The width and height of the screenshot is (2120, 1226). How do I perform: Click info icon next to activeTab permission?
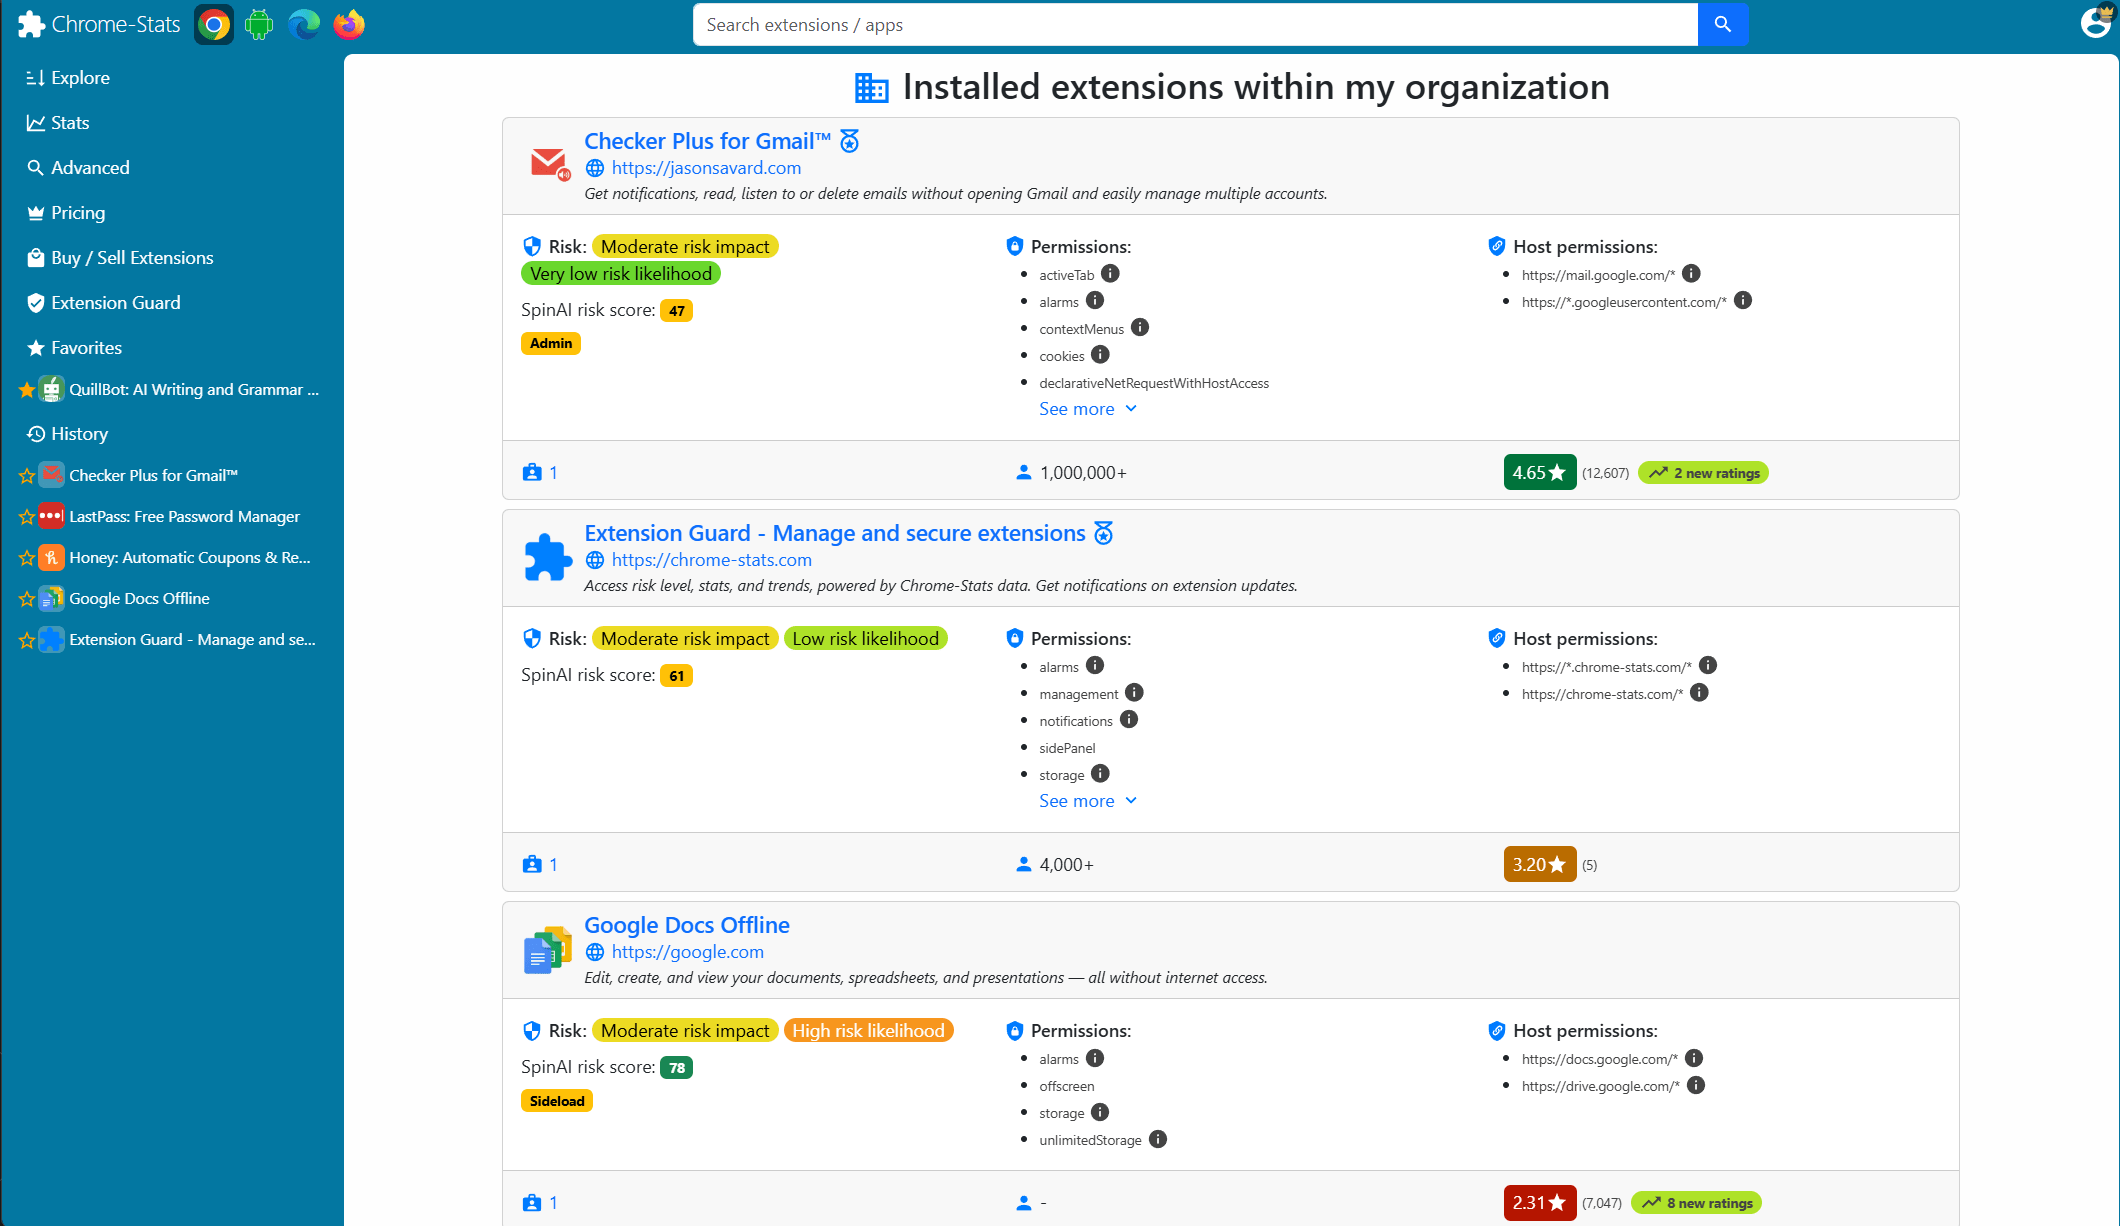coord(1110,274)
